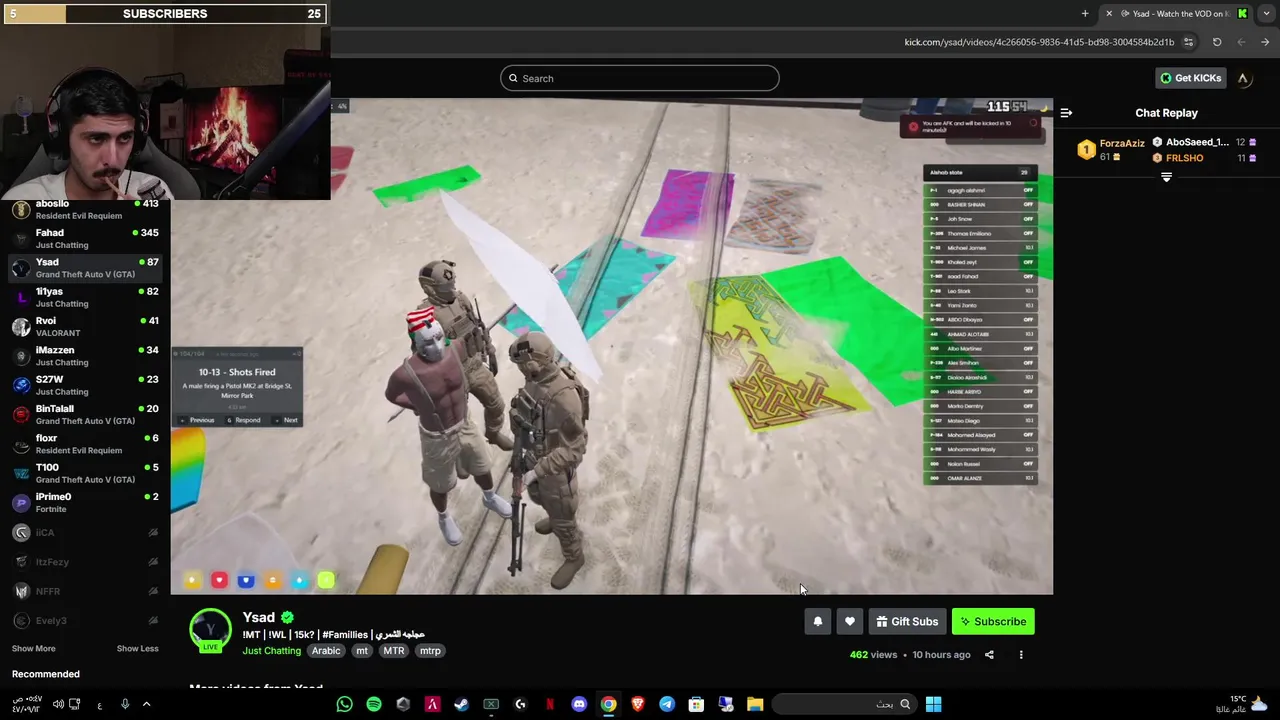Screen dimensions: 1280x720
Task: Click the right-pointing navigation arrow in browser
Action: coord(1265,42)
